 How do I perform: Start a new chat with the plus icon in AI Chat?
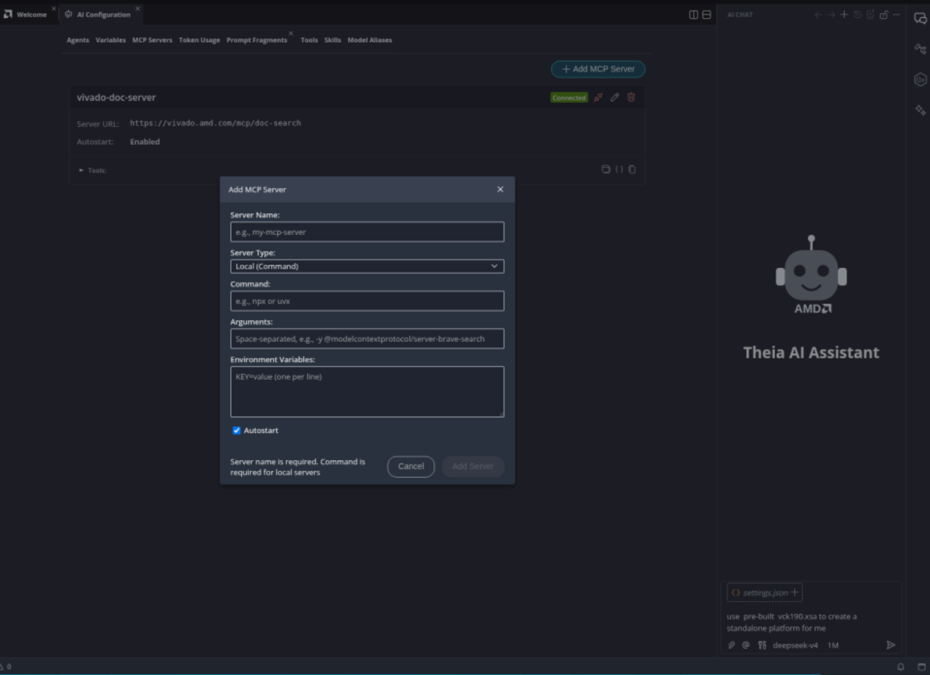(844, 15)
